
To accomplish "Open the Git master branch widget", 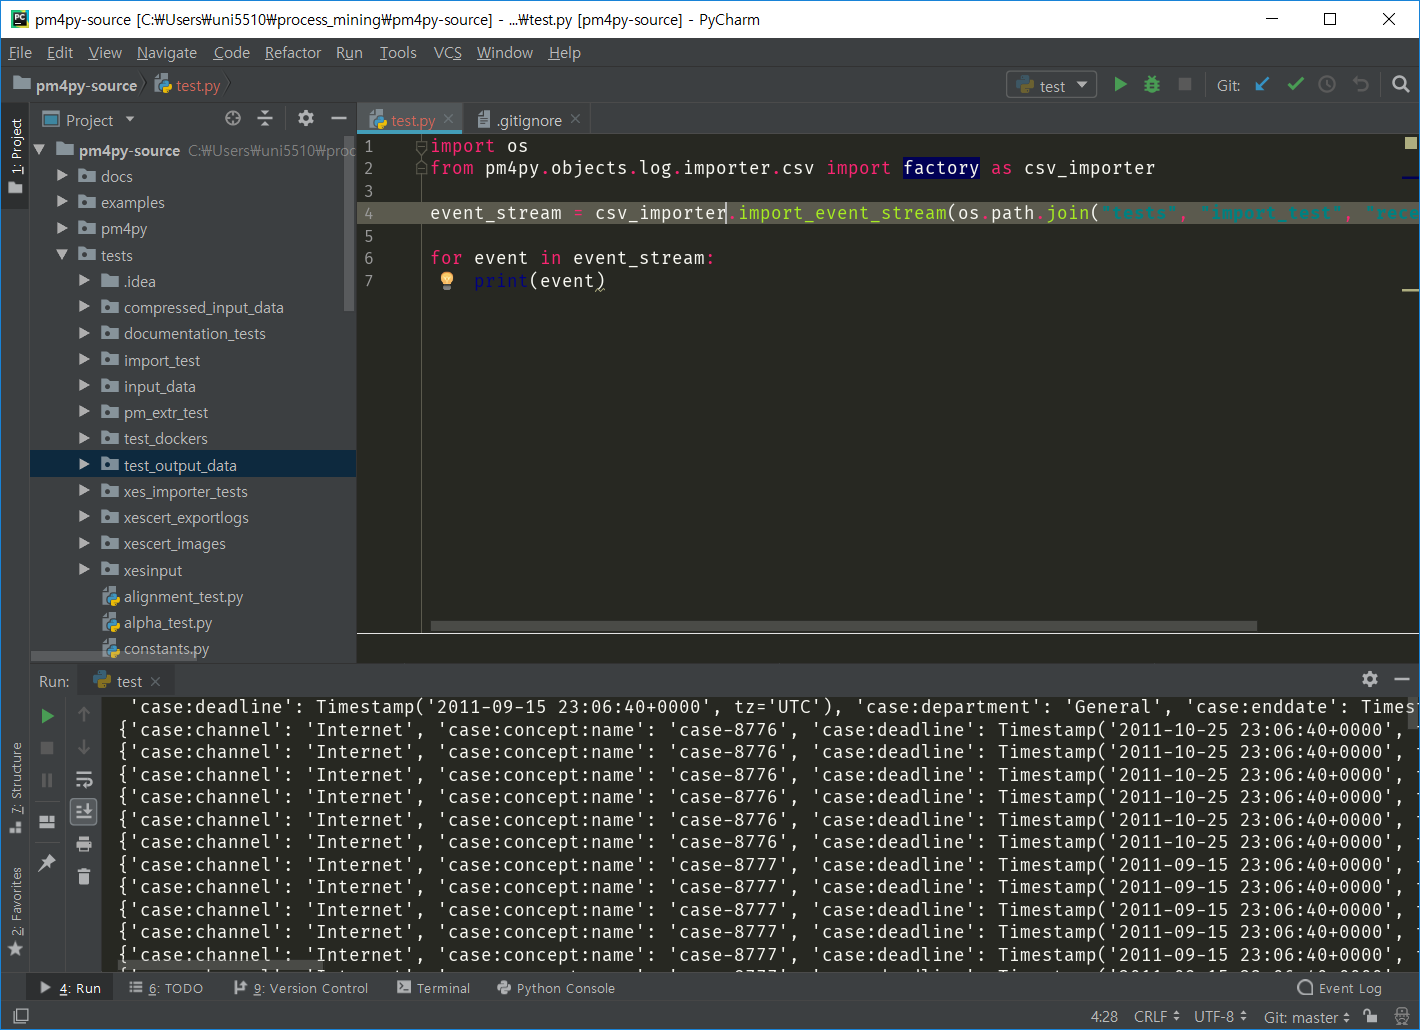I will (1306, 1017).
